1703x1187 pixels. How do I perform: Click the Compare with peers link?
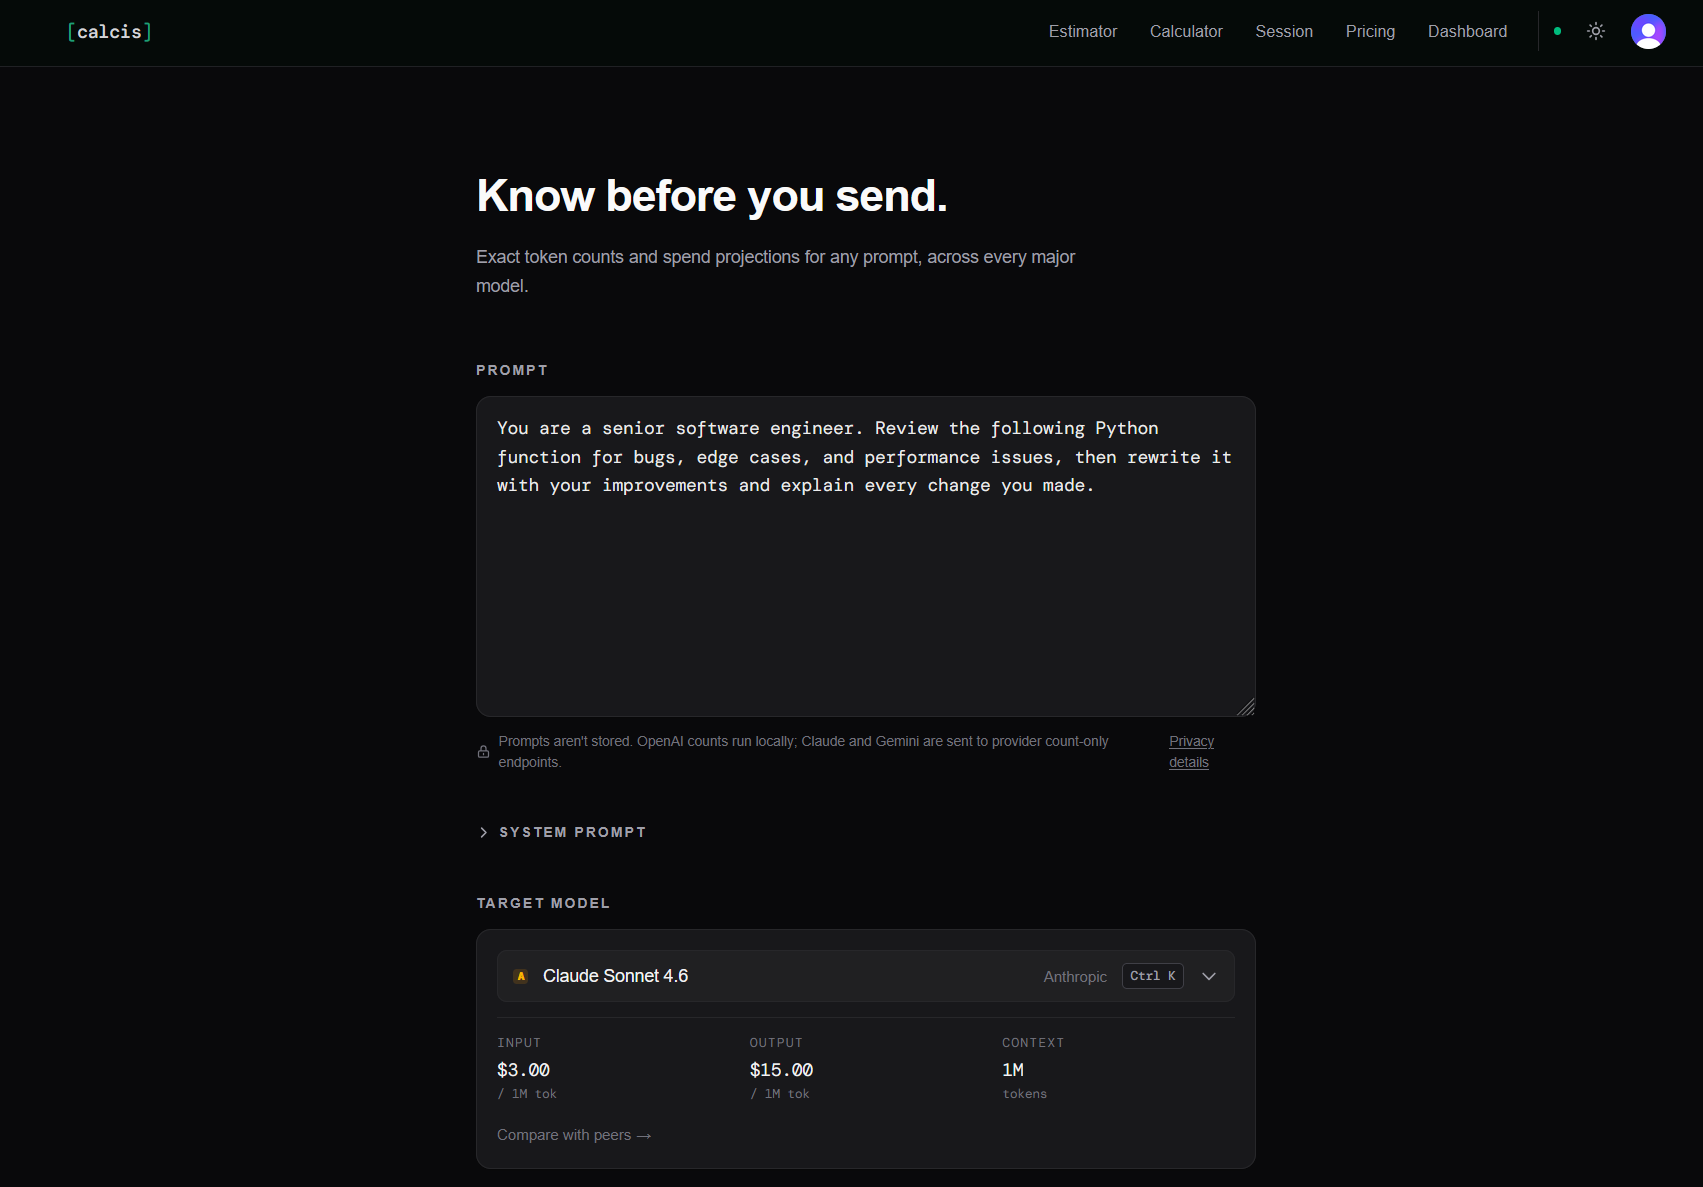(574, 1135)
